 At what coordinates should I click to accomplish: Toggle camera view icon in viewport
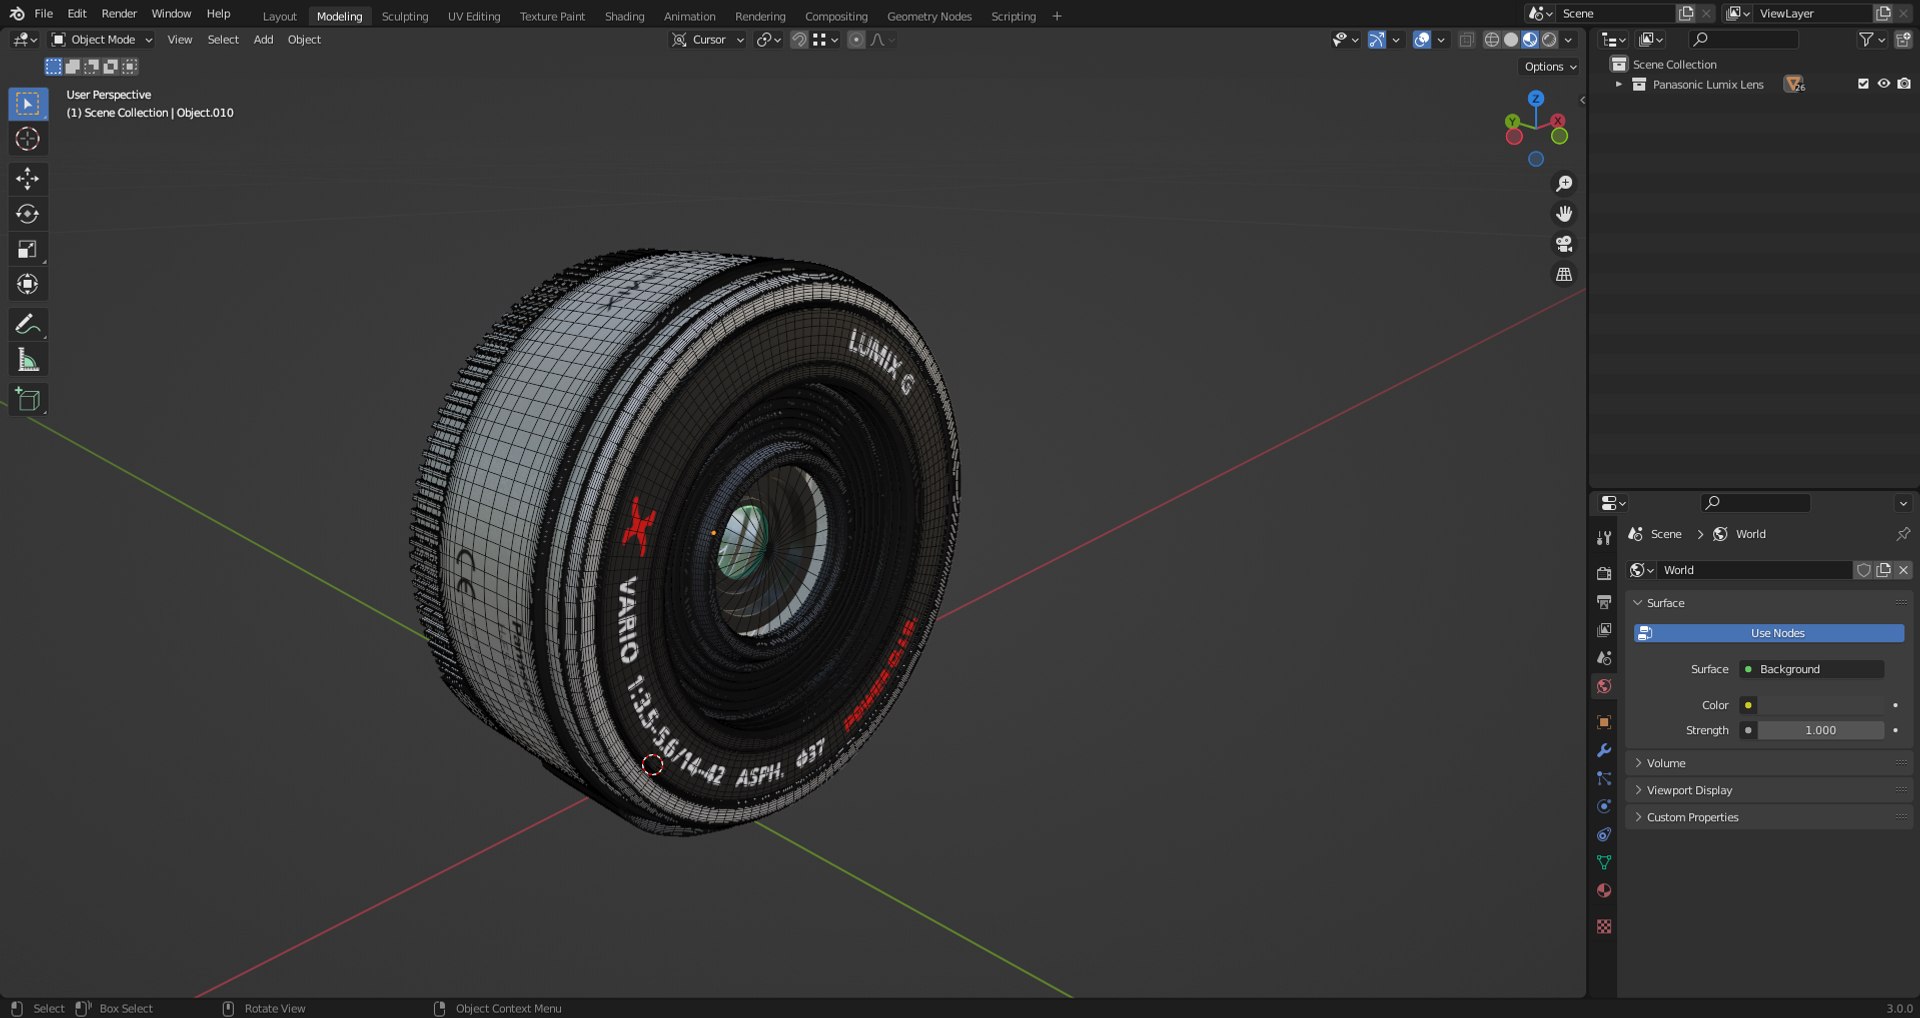[1564, 244]
